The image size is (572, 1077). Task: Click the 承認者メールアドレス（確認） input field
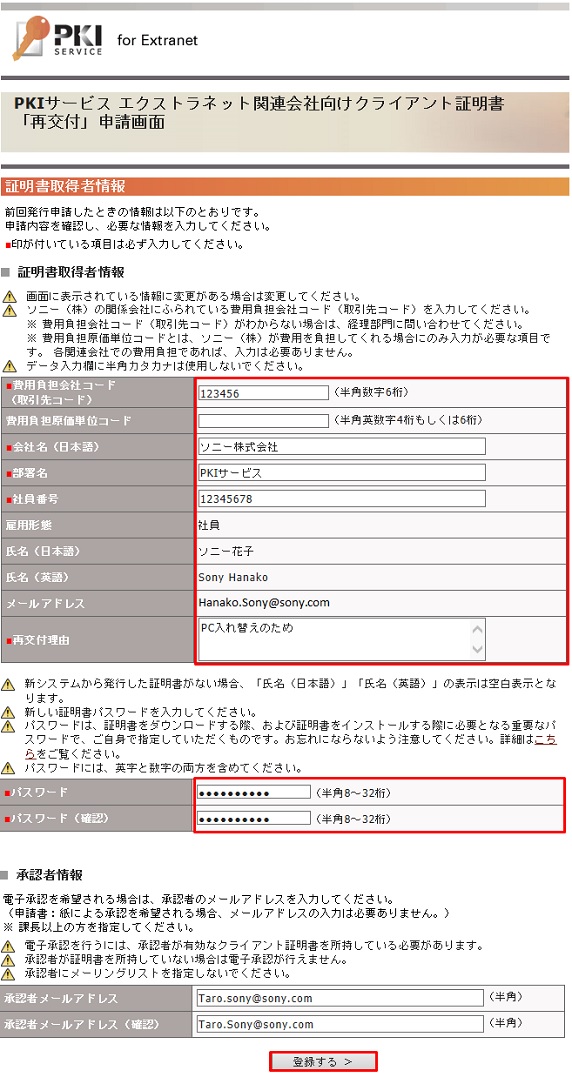point(339,1024)
